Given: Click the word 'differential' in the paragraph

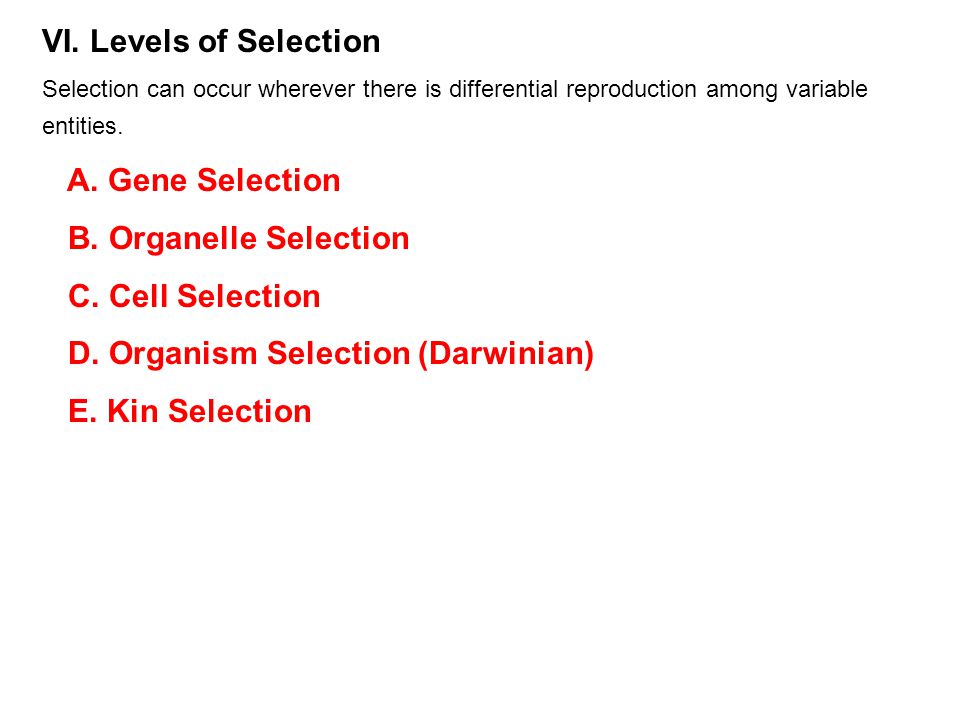Looking at the screenshot, I should (503, 89).
